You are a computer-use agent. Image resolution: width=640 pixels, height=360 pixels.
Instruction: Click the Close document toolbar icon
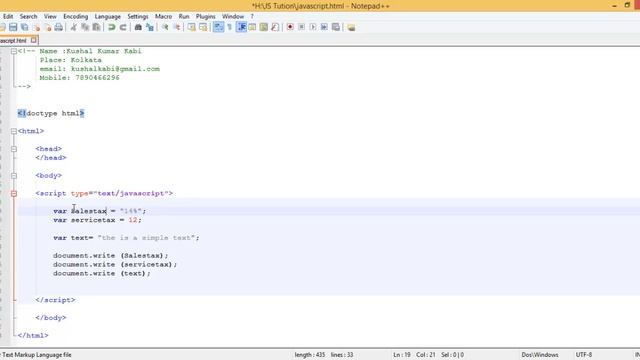pos(37,27)
